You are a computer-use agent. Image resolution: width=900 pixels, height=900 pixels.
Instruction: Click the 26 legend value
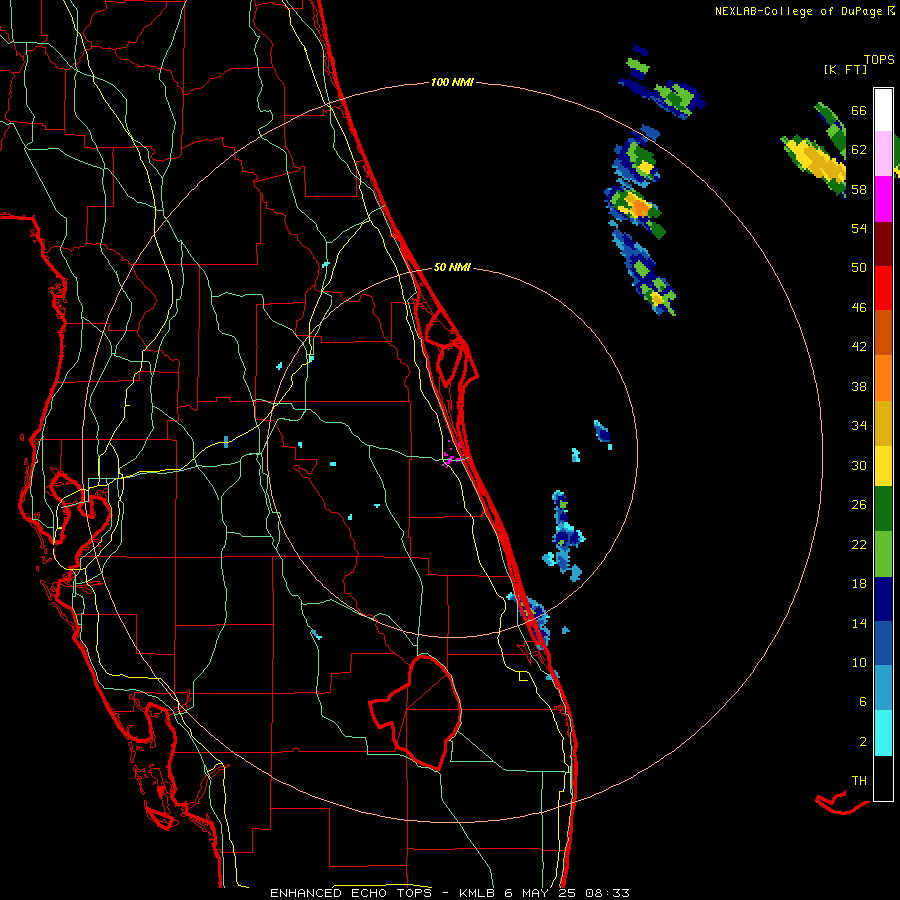pos(859,505)
